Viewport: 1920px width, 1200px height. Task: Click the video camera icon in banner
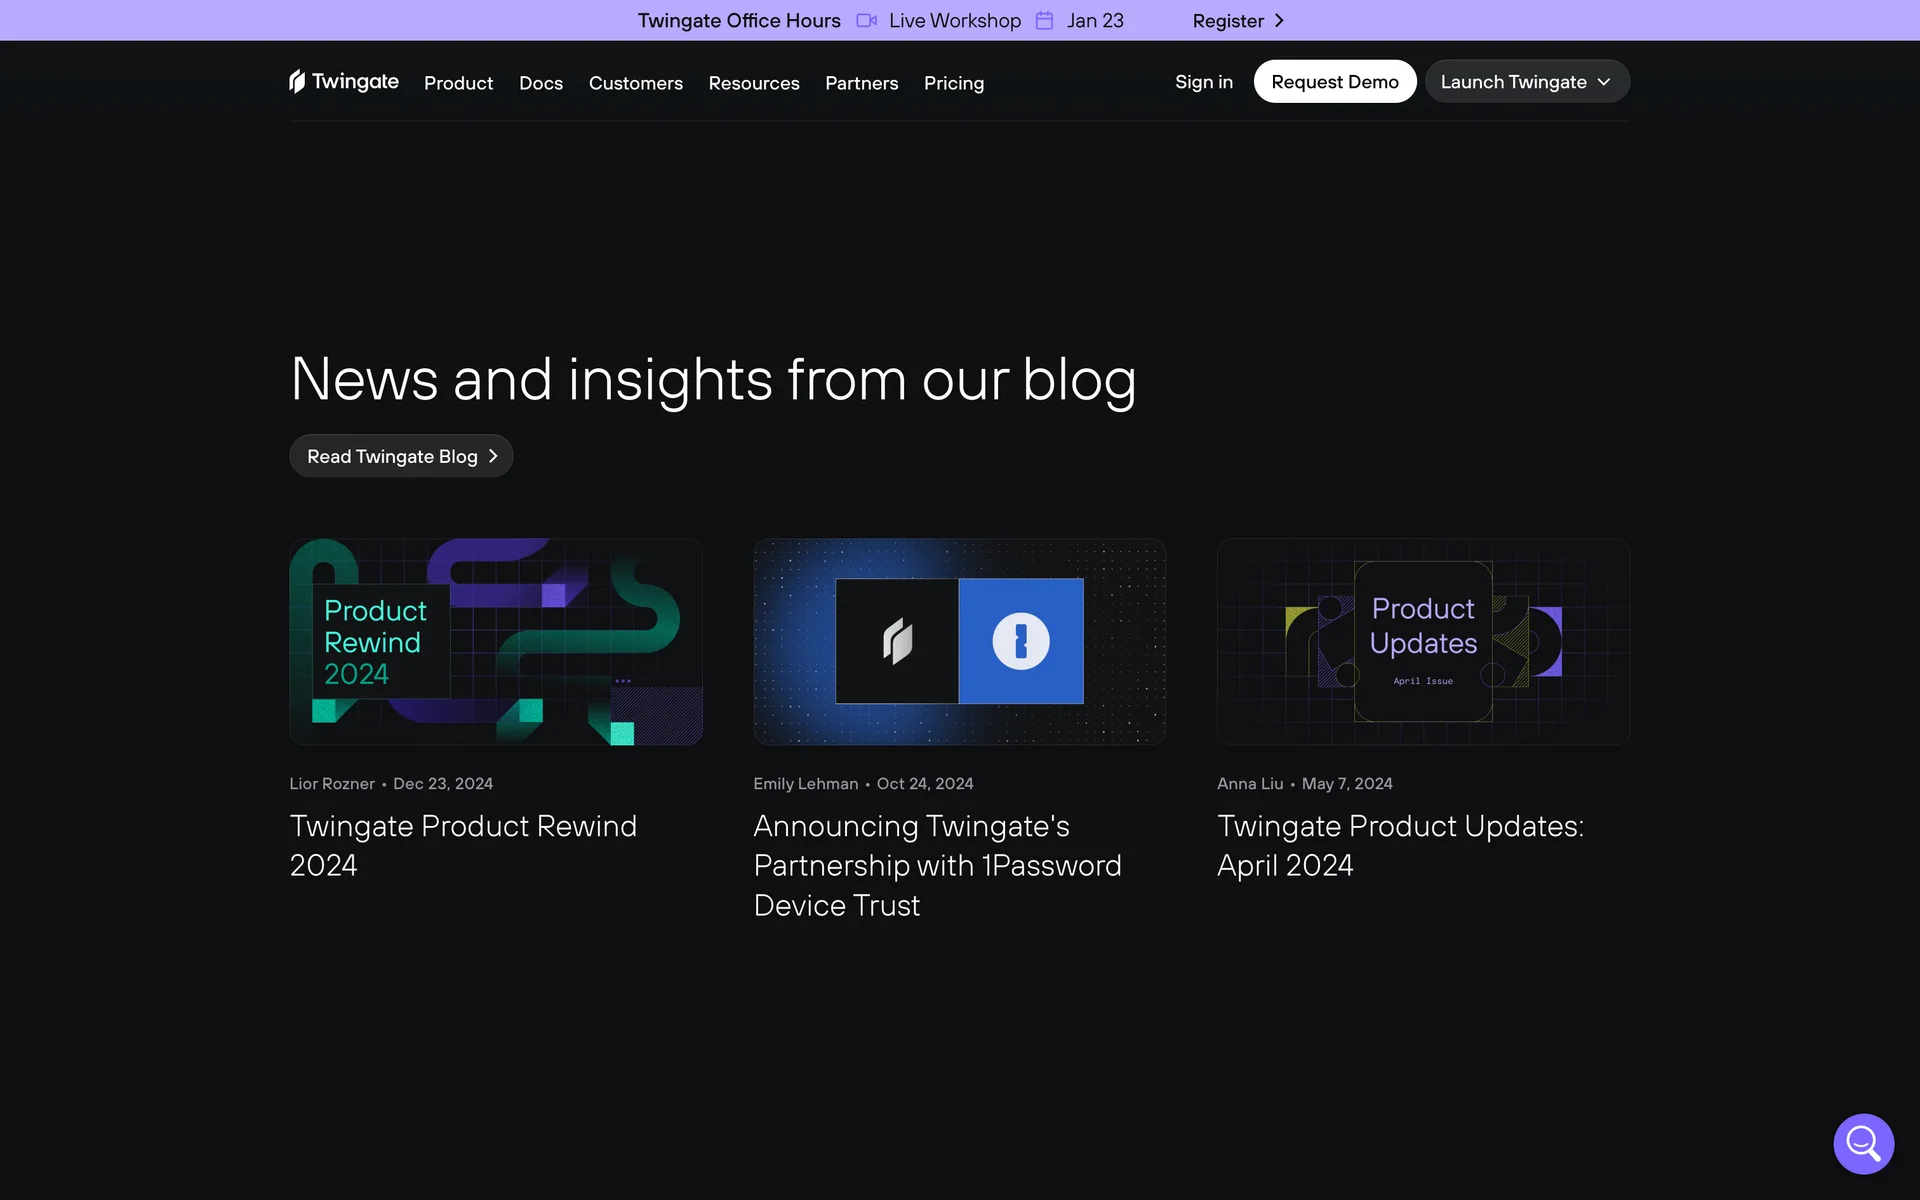(866, 21)
